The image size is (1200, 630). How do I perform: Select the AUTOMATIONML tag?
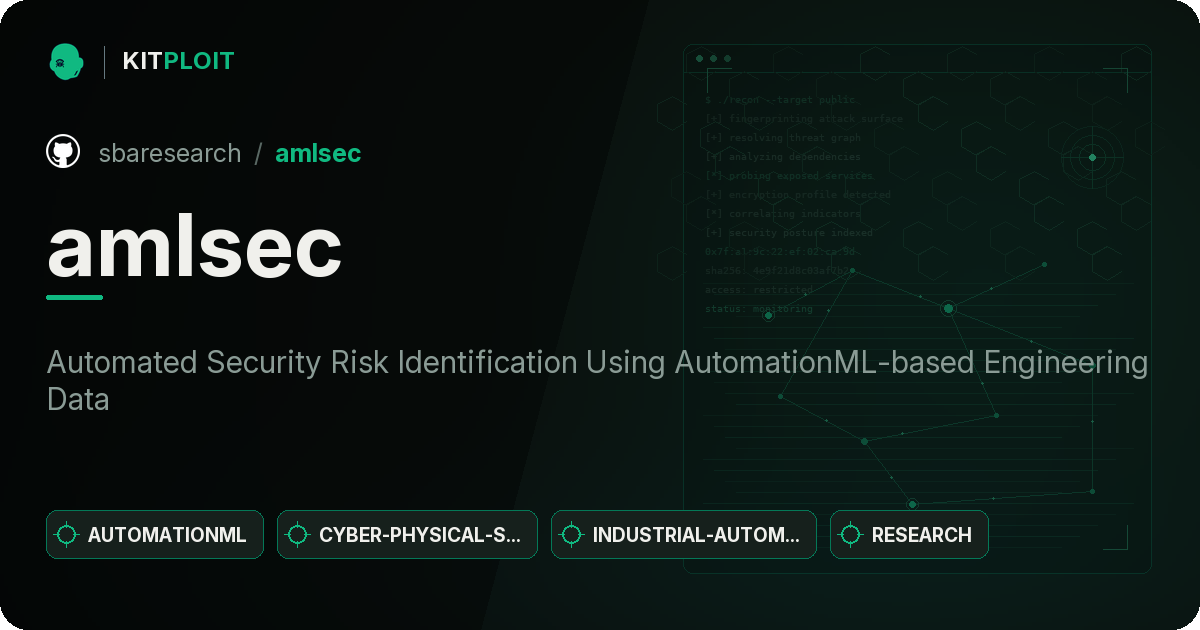(155, 535)
